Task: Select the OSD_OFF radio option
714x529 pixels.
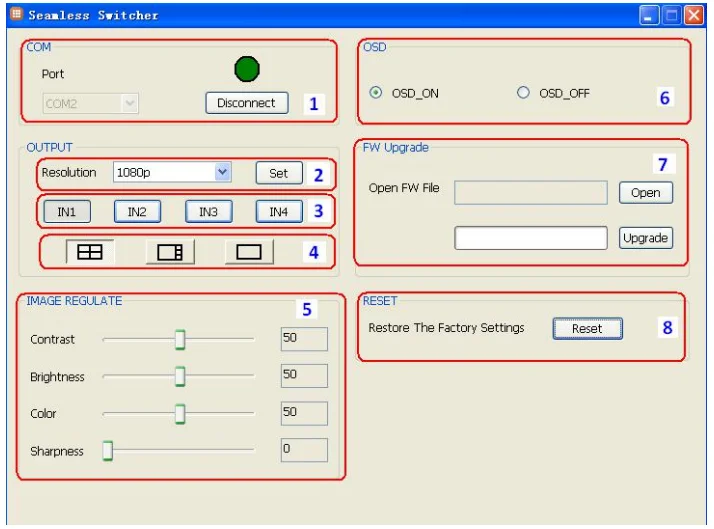Action: (x=523, y=93)
